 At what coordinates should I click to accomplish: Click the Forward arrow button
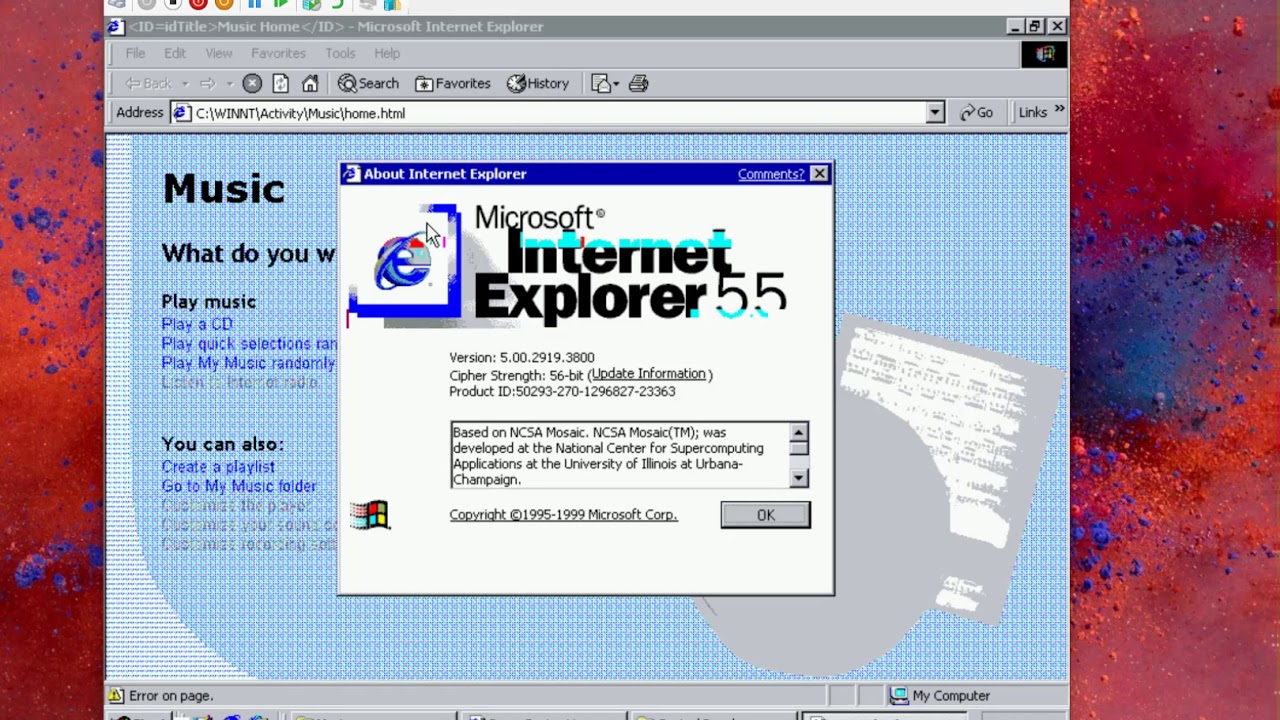[x=207, y=83]
